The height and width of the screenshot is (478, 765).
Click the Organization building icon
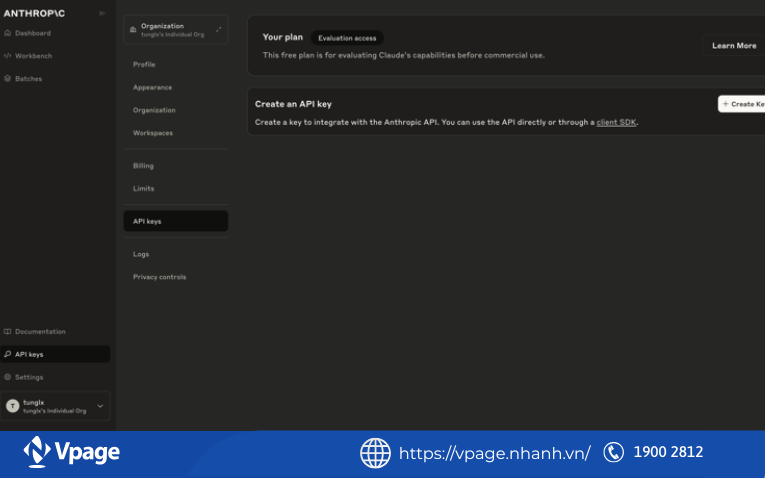point(133,30)
